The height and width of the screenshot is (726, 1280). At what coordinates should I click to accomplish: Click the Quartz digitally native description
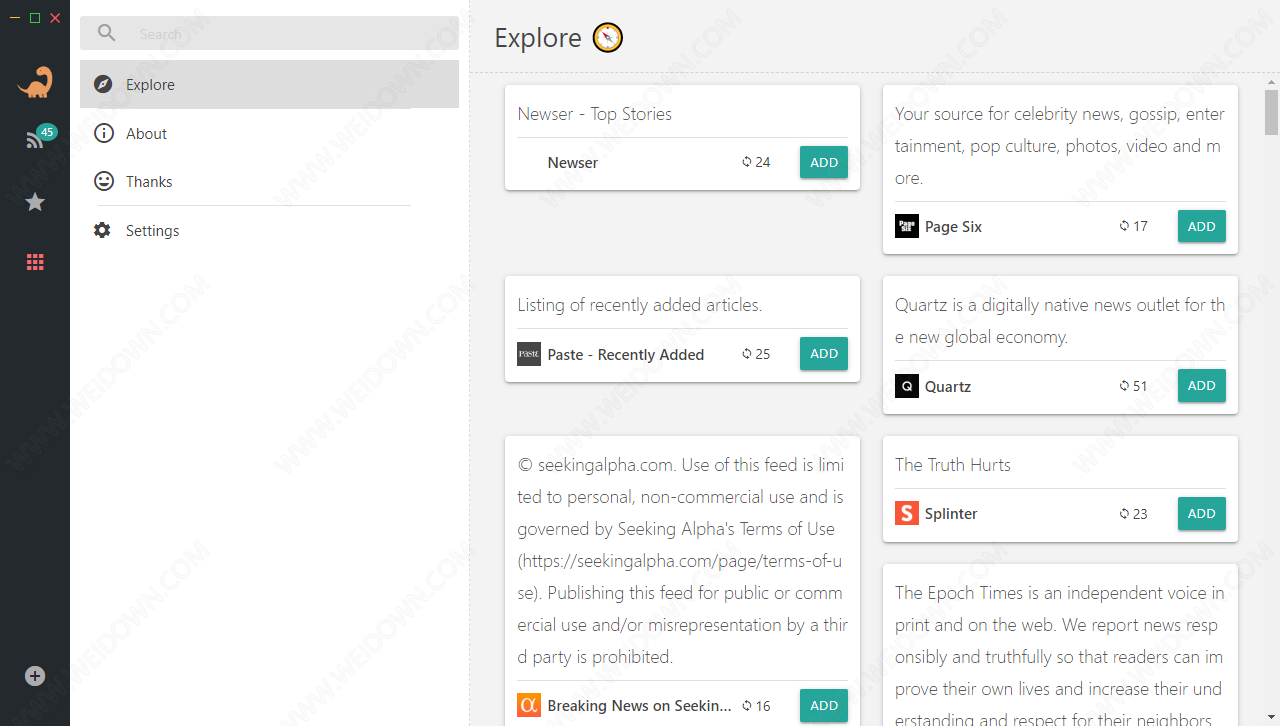(1060, 321)
